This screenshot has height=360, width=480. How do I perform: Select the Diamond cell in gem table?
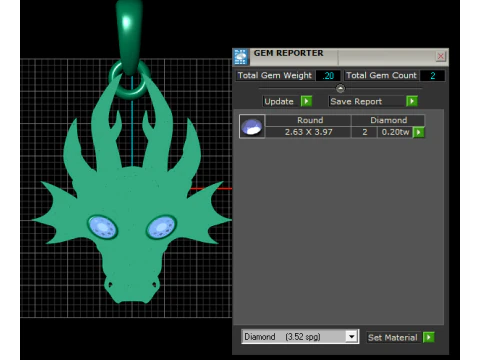pyautogui.click(x=388, y=120)
